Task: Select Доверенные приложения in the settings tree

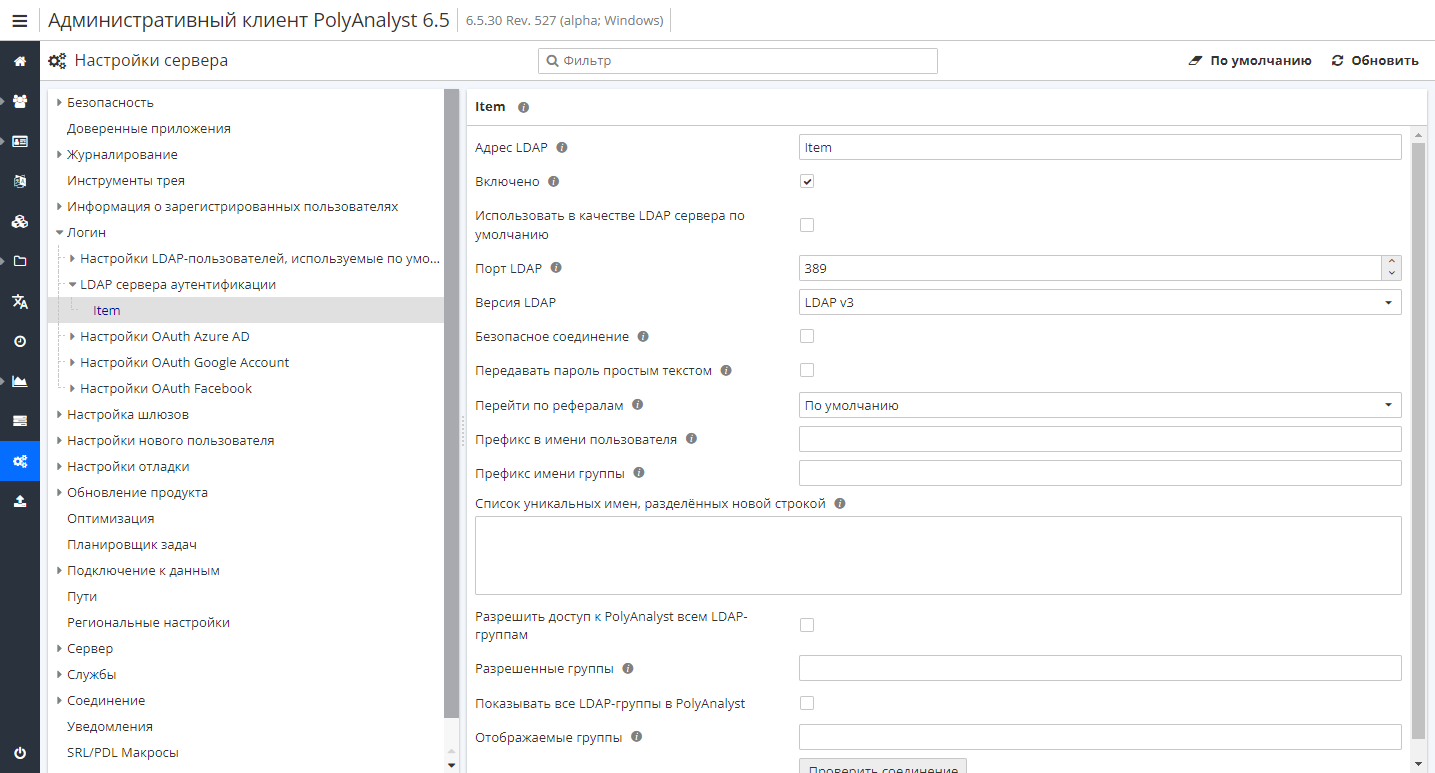Action: pyautogui.click(x=149, y=129)
